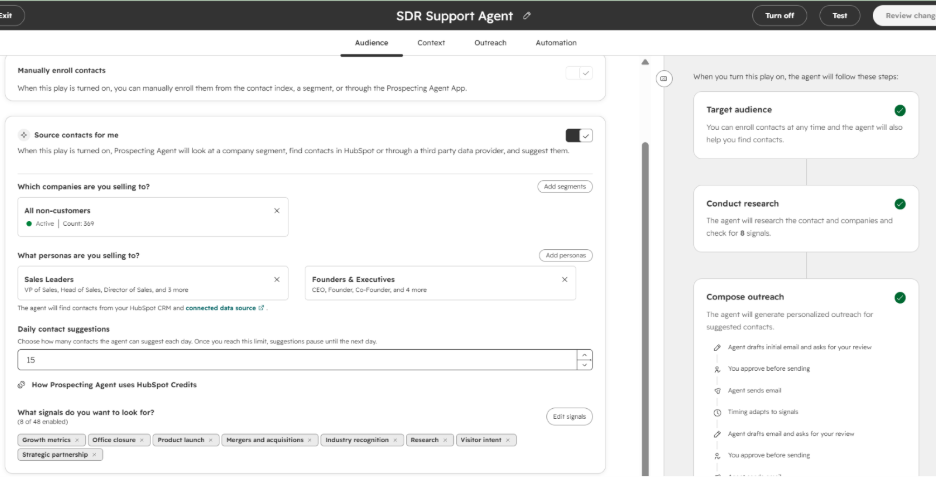
Task: Select the All non-customers segment card
Action: pos(153,217)
